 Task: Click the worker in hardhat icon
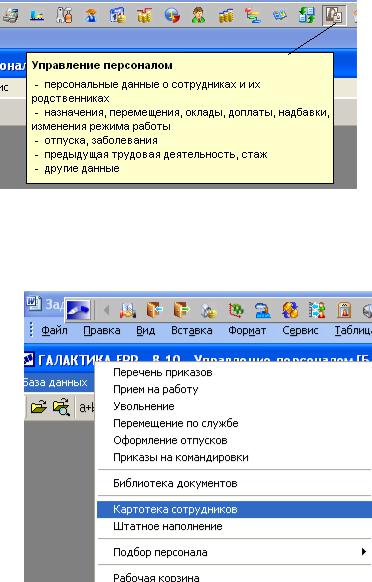coord(91,16)
